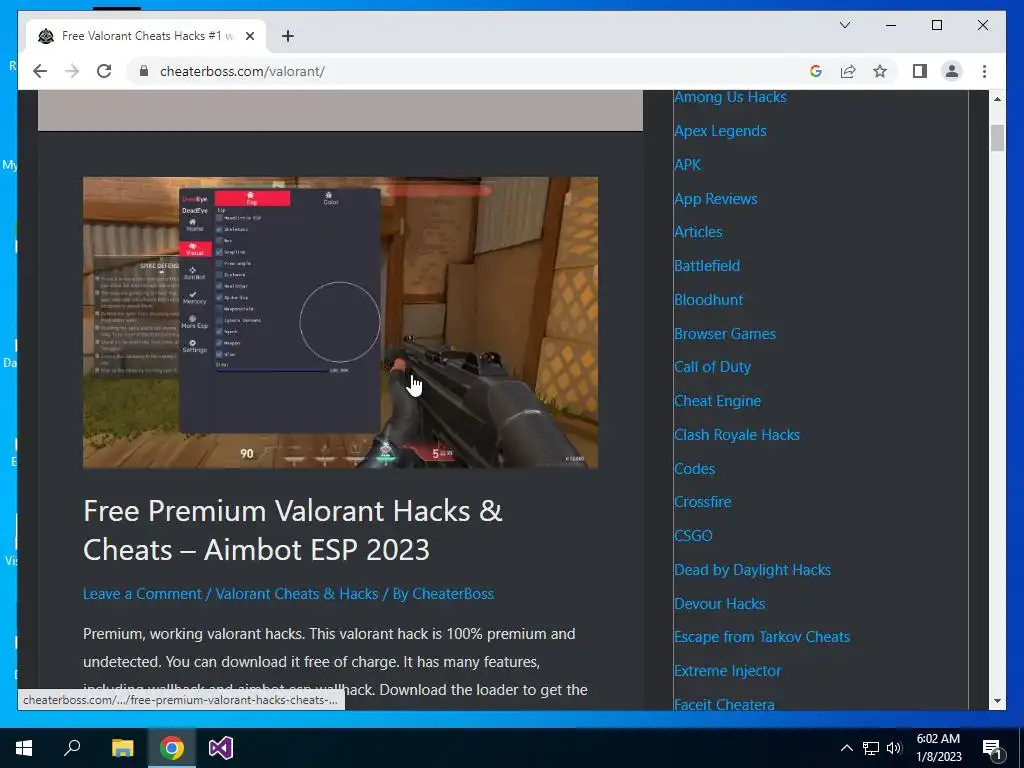
Task: Open the Dead by Daylight Hacks category
Action: pyautogui.click(x=752, y=569)
